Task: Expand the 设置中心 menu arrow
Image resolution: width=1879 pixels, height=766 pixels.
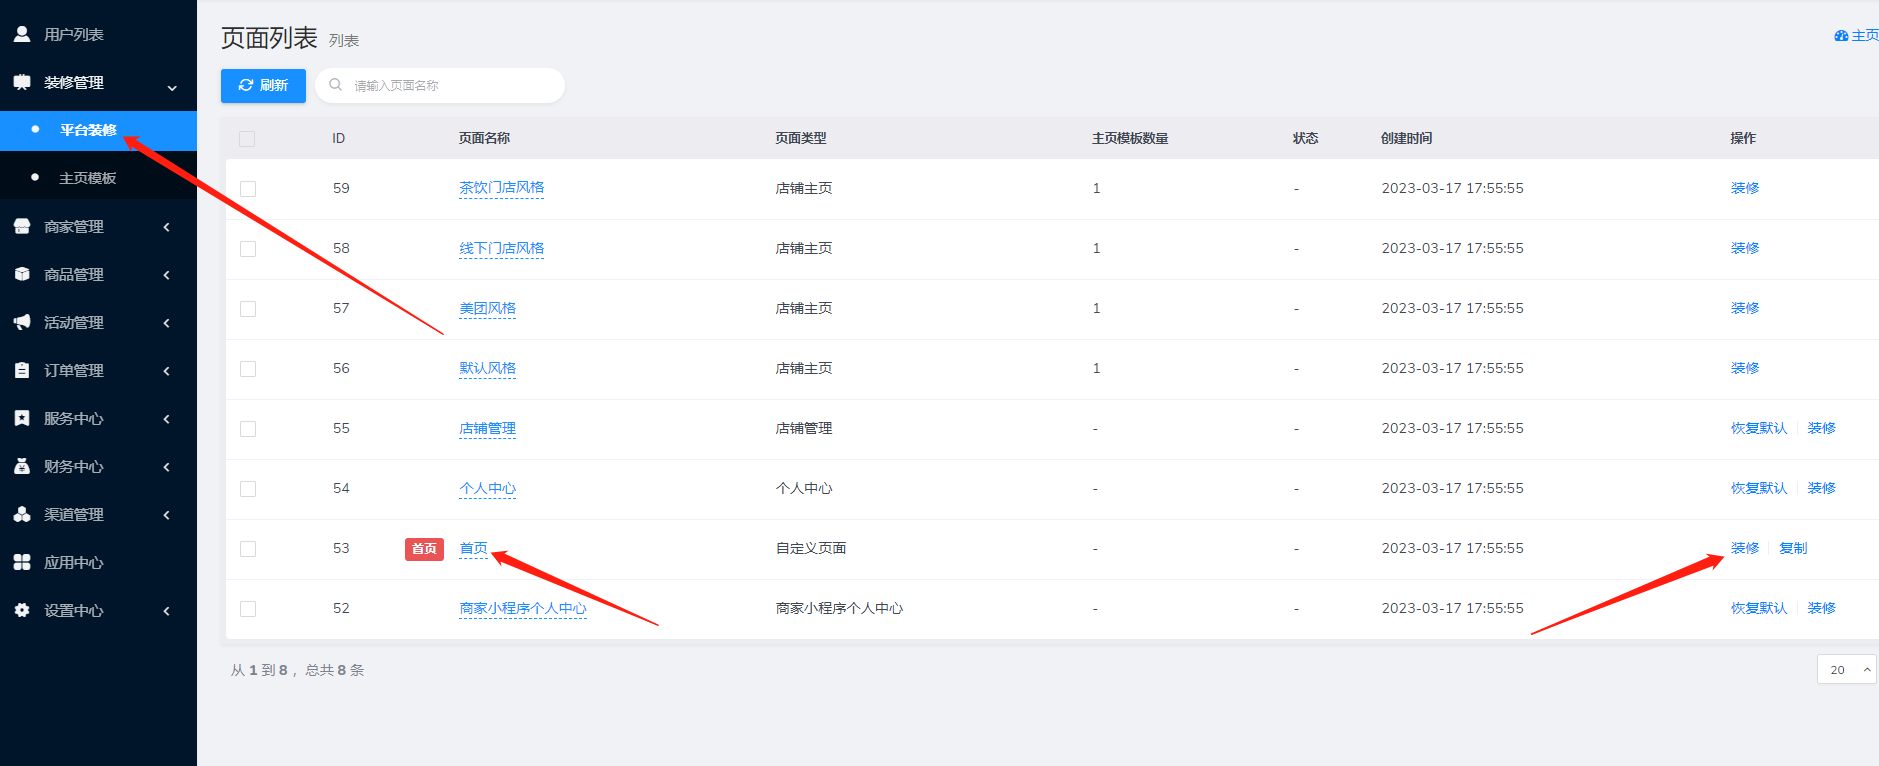Action: click(166, 611)
